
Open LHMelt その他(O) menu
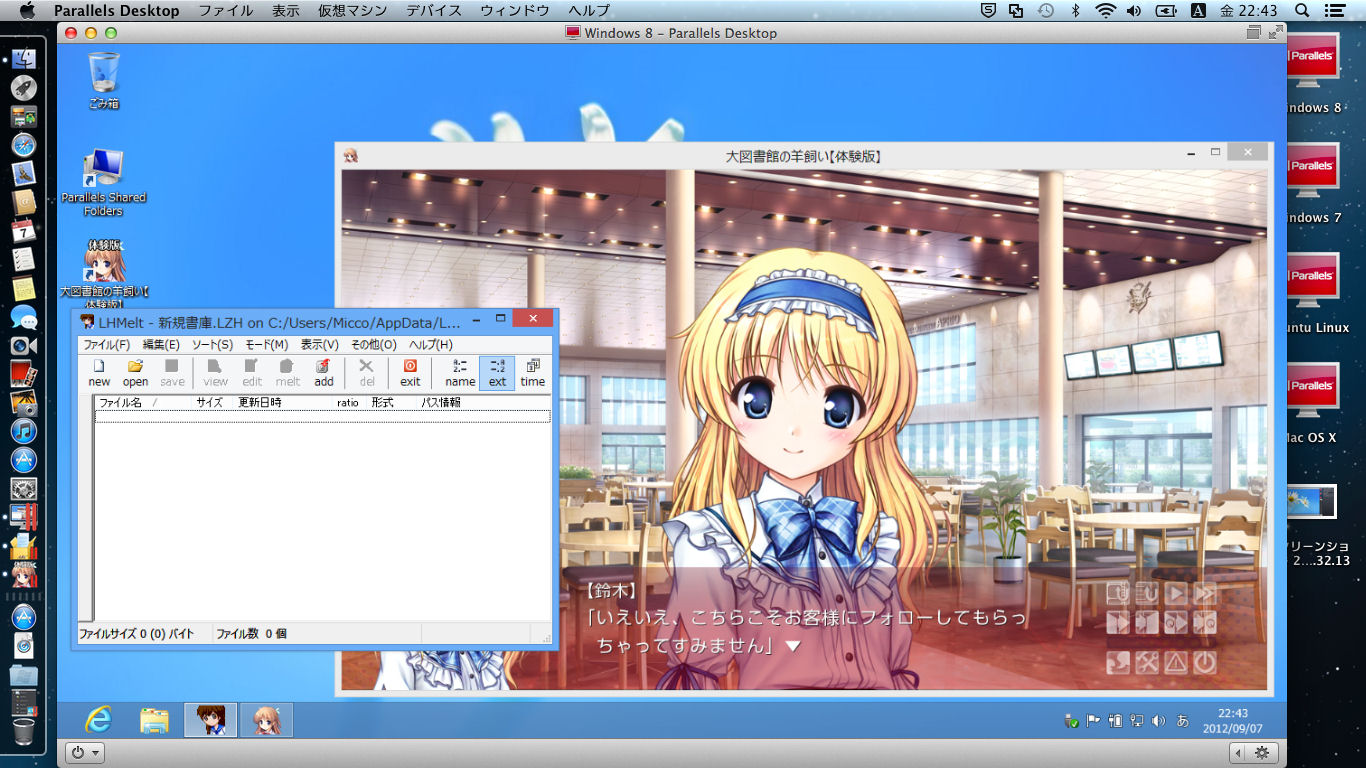374,344
